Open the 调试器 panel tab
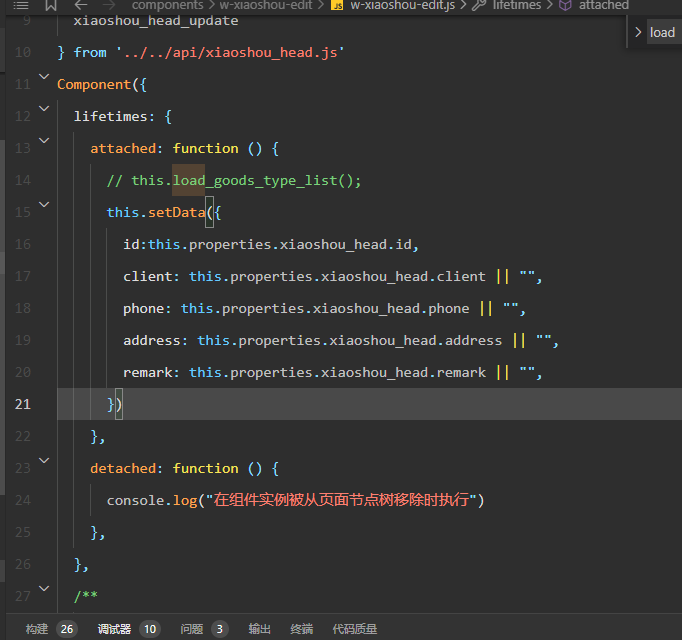The height and width of the screenshot is (640, 682). [x=114, y=629]
